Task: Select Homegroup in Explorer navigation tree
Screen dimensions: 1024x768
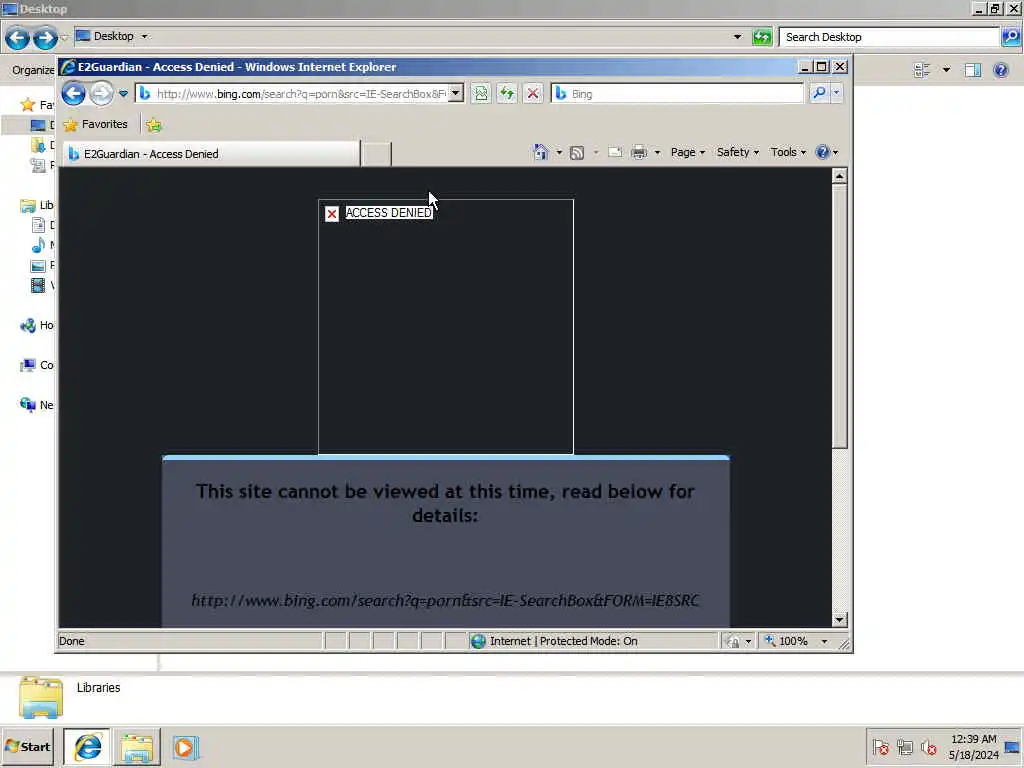Action: click(x=37, y=325)
